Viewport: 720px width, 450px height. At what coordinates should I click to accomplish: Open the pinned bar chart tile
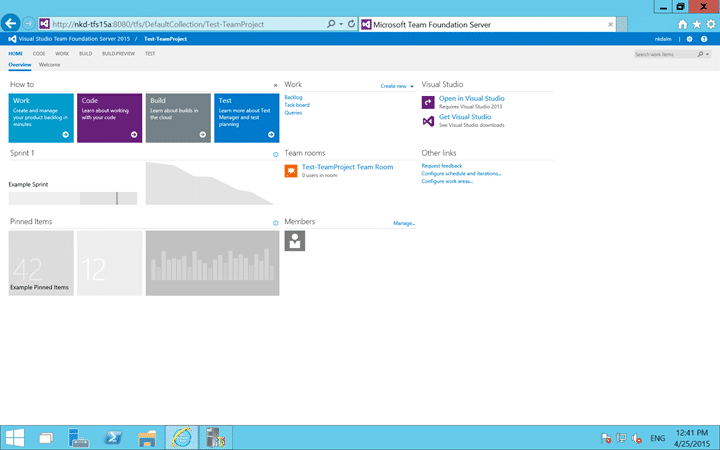[x=212, y=263]
